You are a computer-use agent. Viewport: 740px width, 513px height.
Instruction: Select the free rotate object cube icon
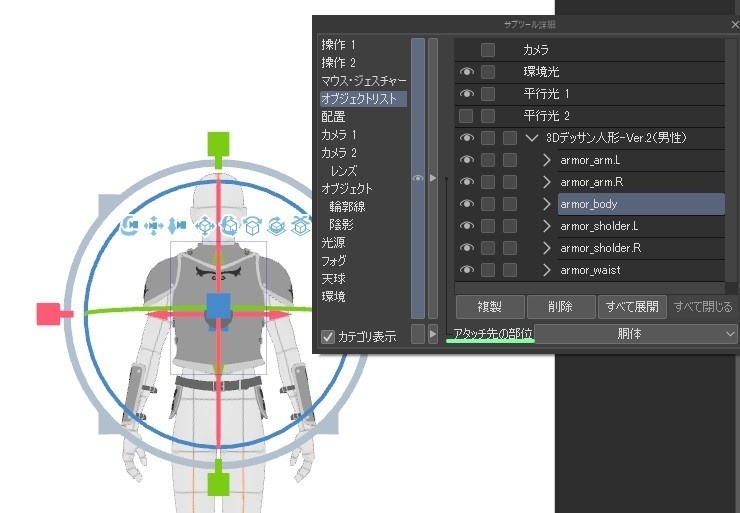tap(229, 226)
